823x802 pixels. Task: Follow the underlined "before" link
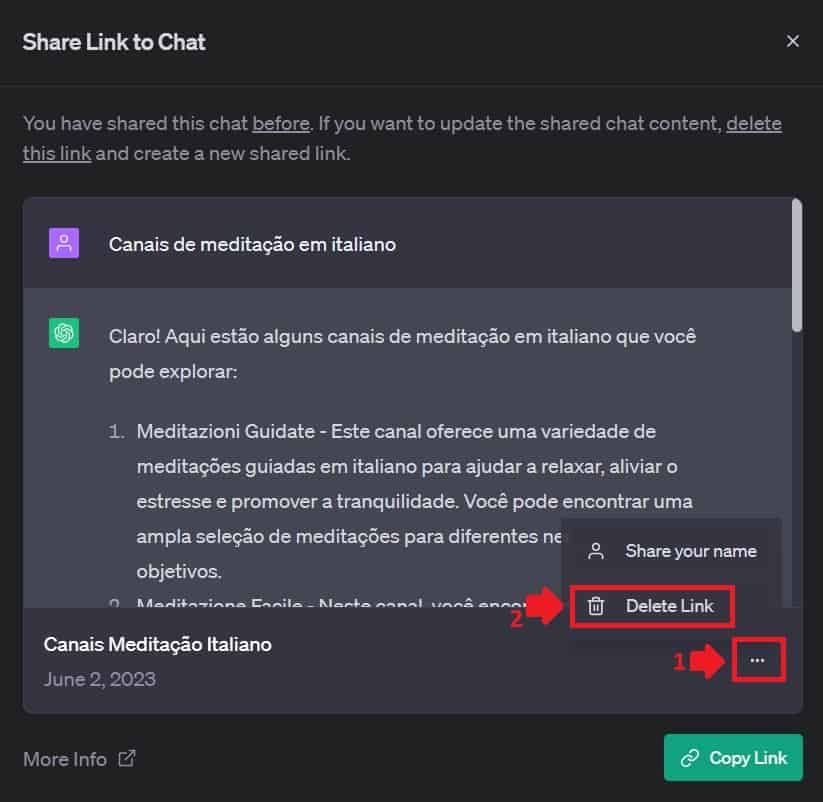[281, 124]
